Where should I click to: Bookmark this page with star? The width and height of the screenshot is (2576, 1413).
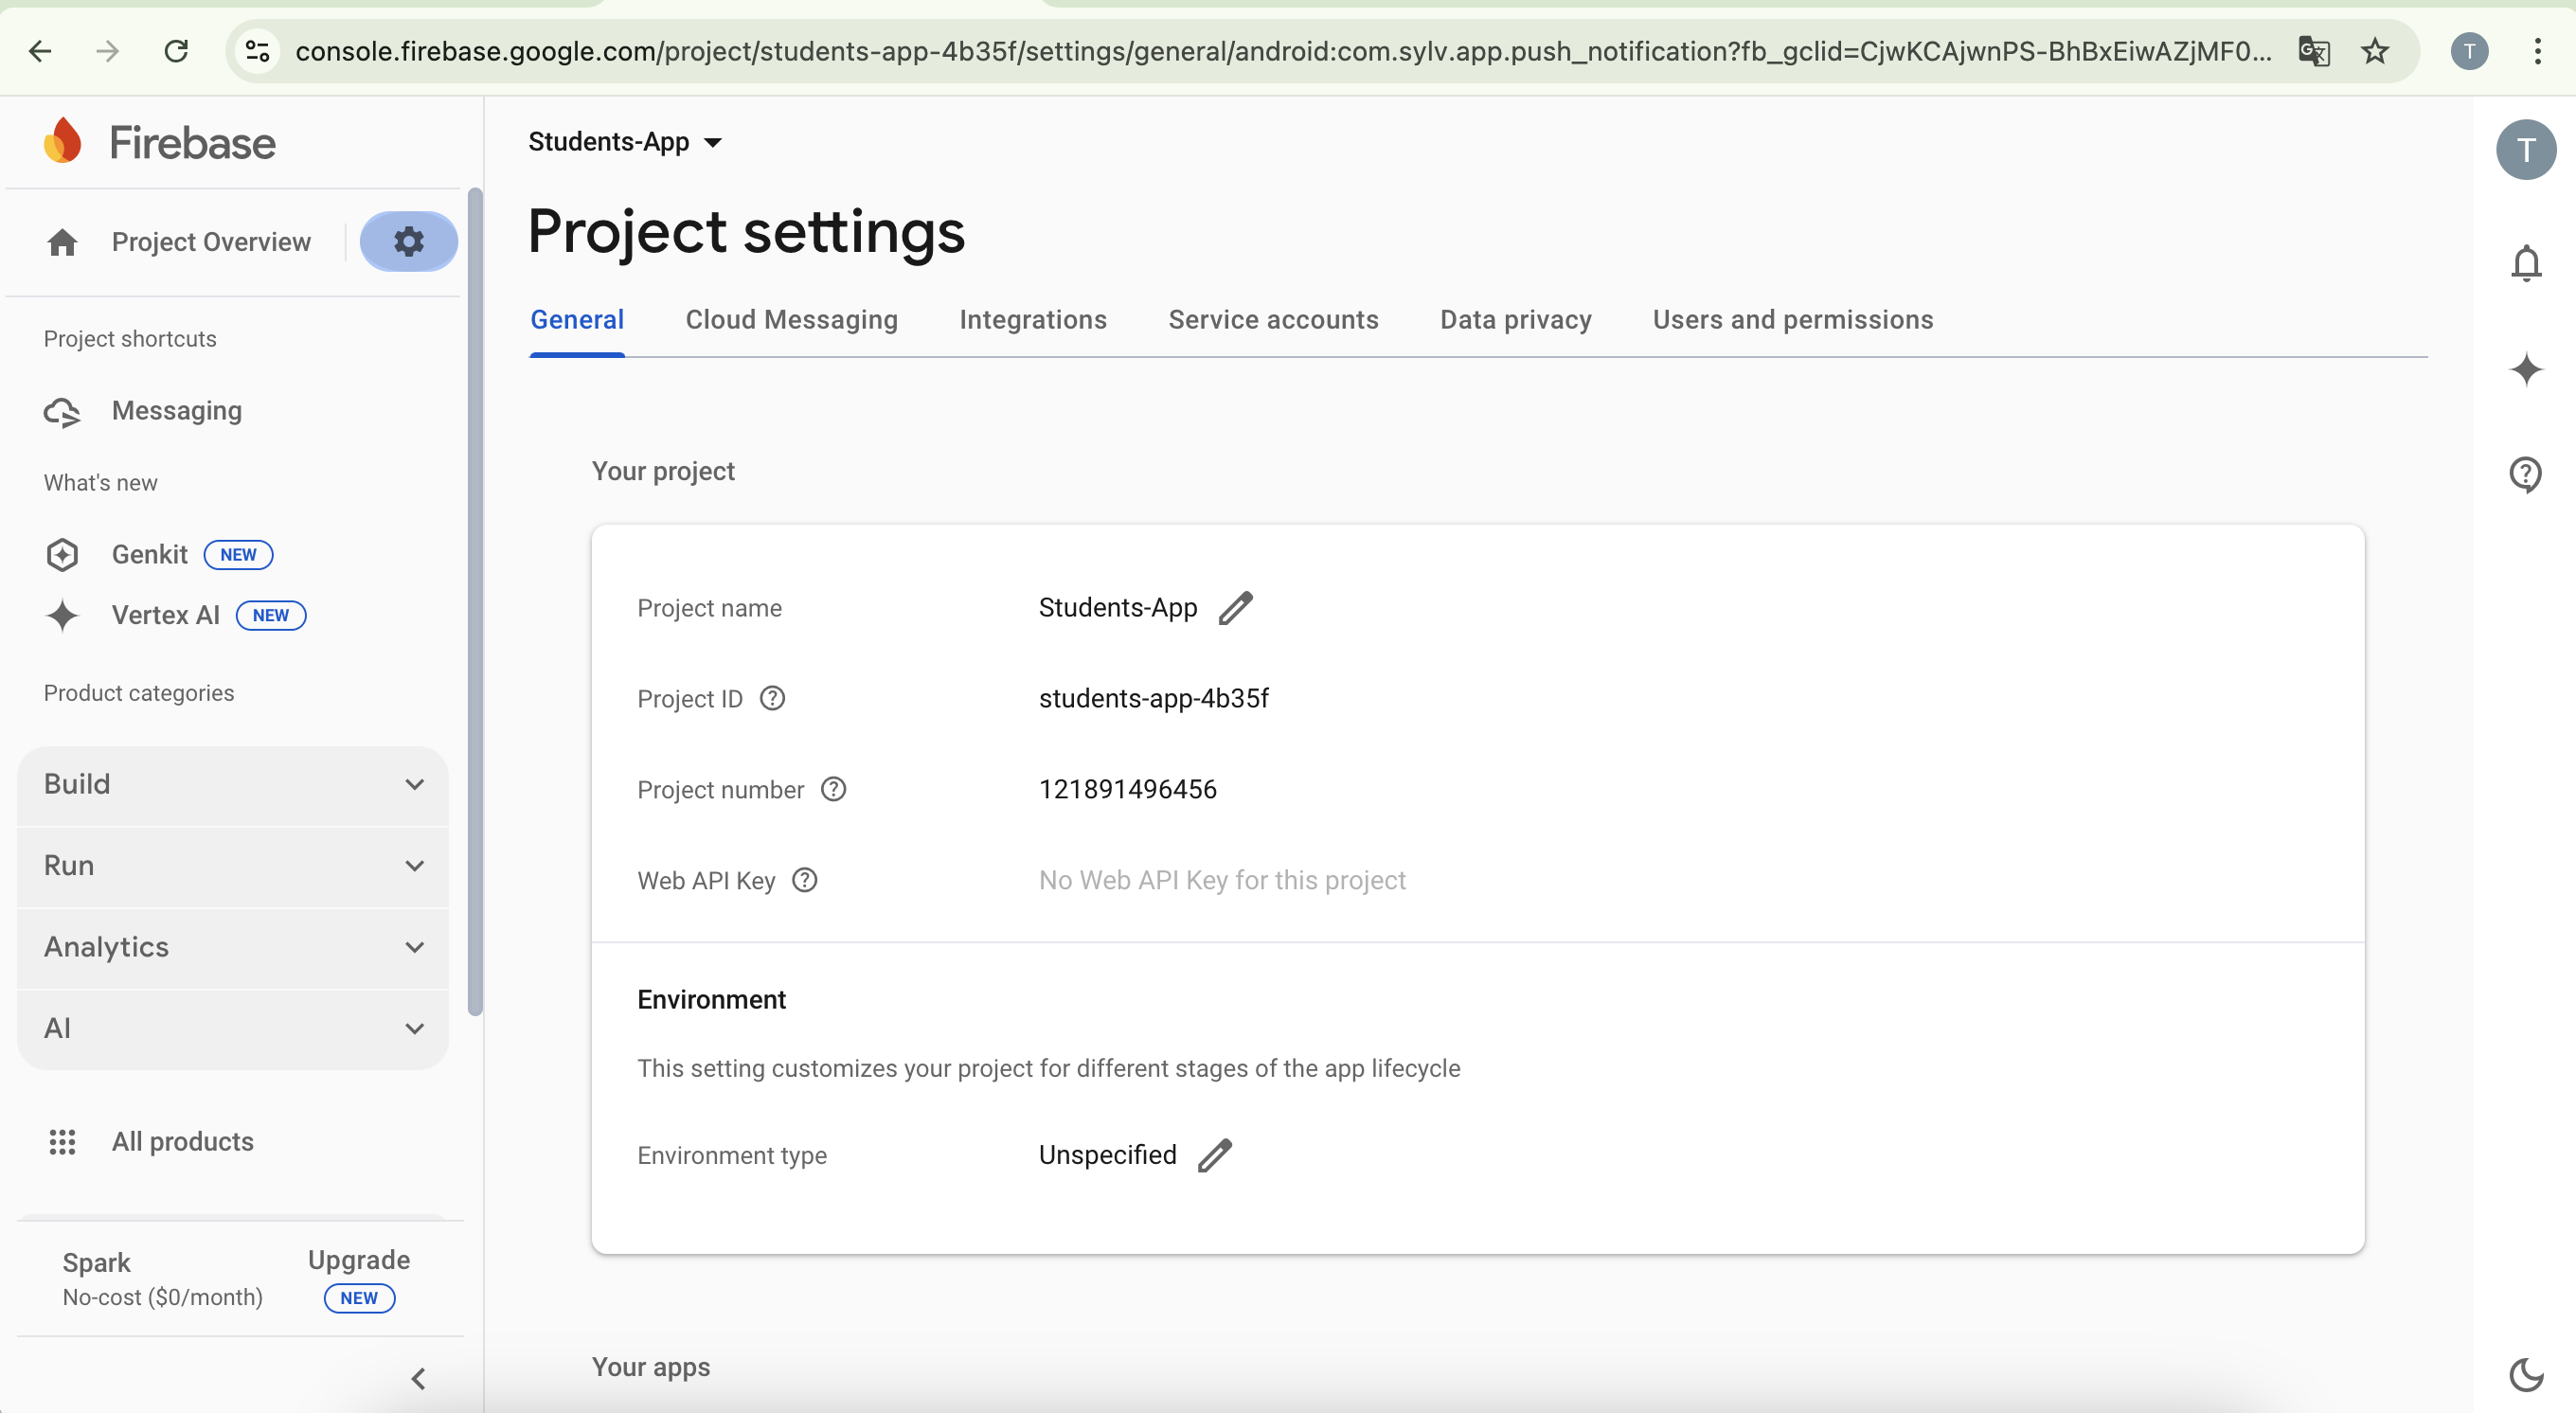[2375, 50]
